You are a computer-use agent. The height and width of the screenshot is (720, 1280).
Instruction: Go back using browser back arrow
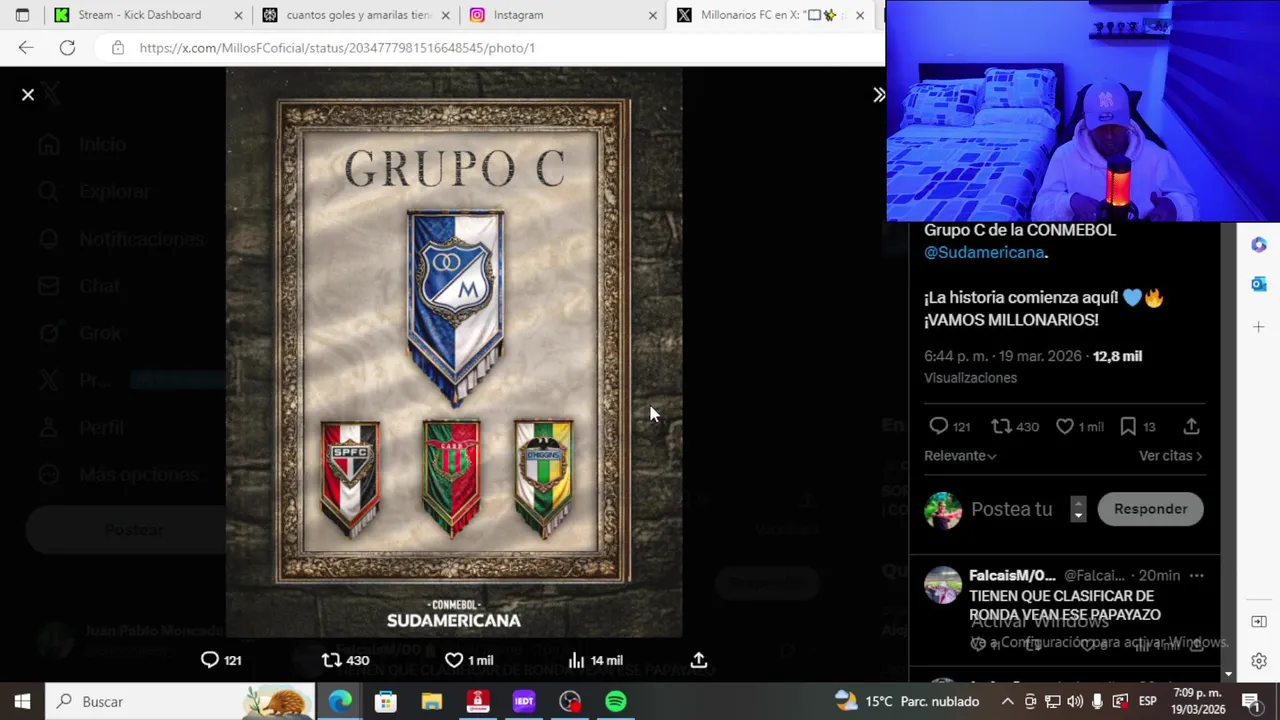pos(26,47)
